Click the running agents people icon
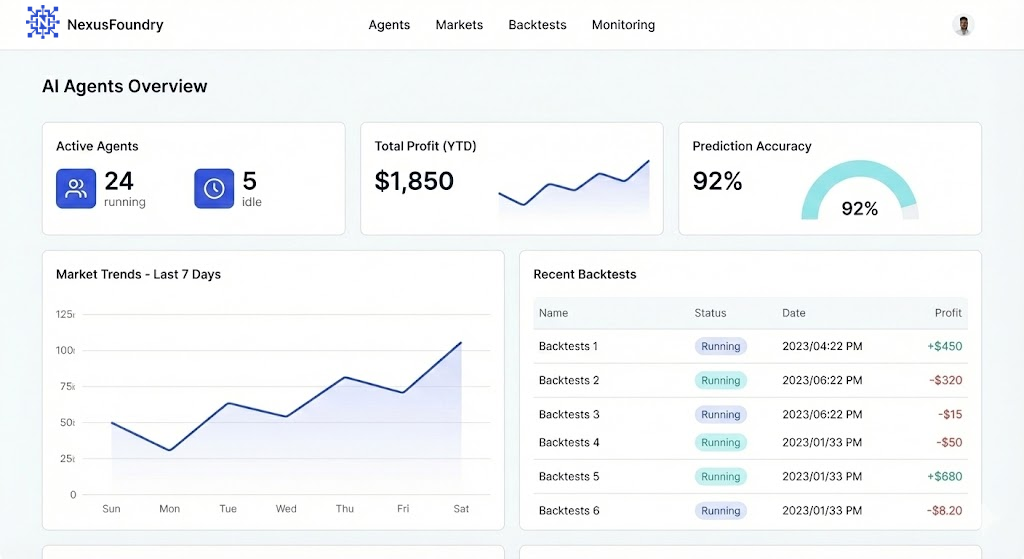The image size is (1024, 559). pos(76,189)
